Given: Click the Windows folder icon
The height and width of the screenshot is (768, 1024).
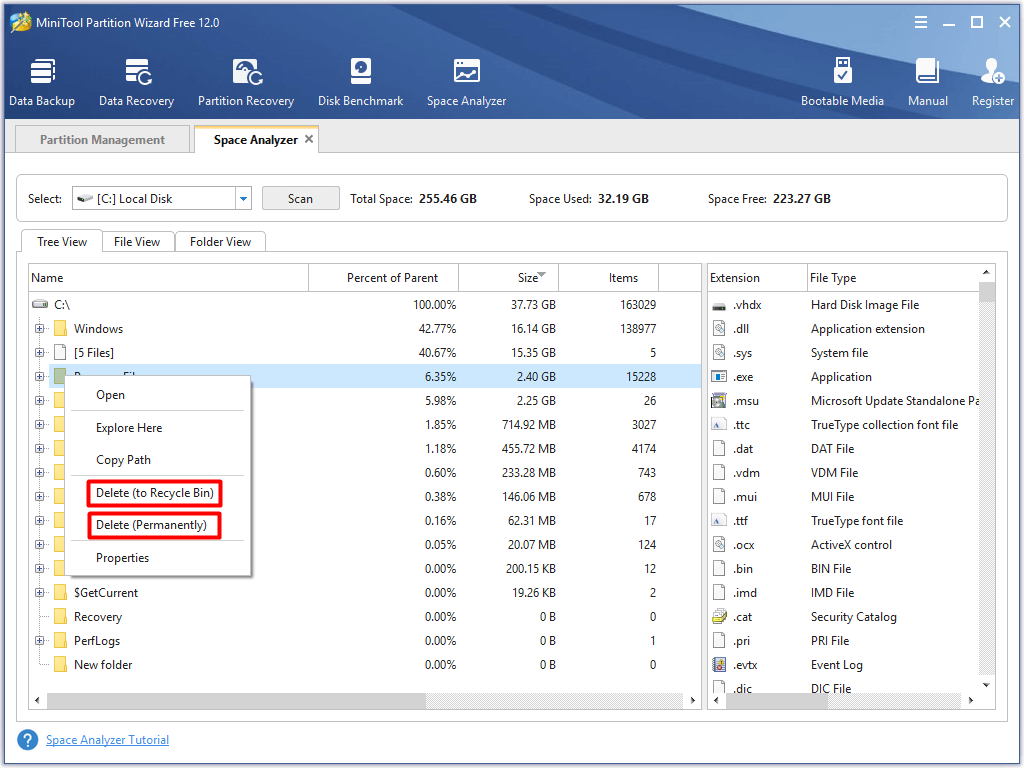Looking at the screenshot, I should tap(60, 328).
